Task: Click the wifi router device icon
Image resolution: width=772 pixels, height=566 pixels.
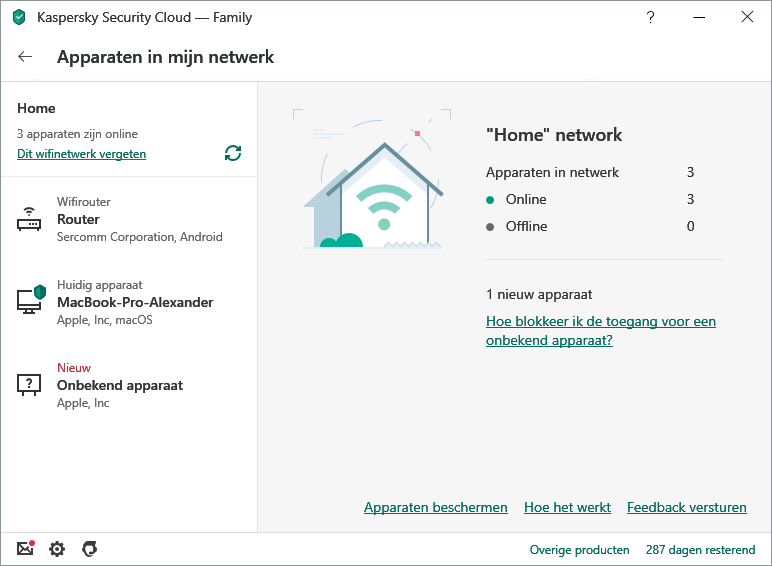Action: pos(30,220)
